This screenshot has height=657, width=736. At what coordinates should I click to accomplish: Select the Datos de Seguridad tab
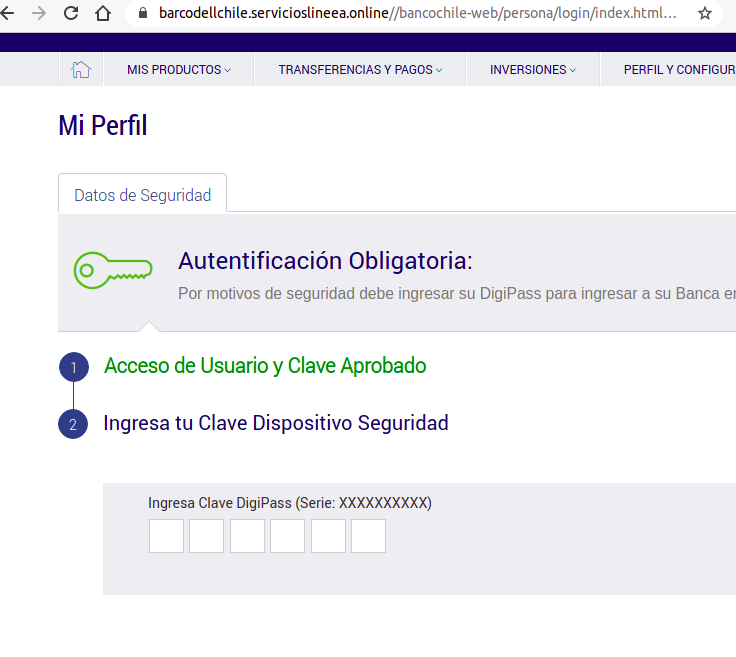(143, 195)
